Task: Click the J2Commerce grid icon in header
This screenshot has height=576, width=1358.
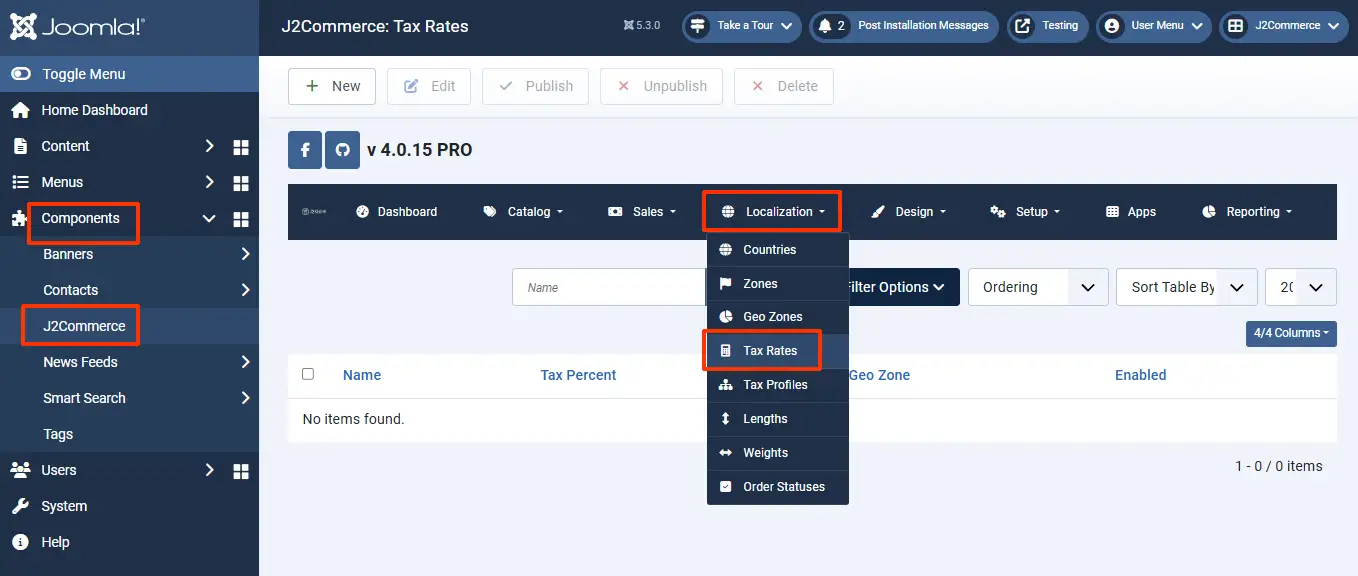Action: 1236,26
